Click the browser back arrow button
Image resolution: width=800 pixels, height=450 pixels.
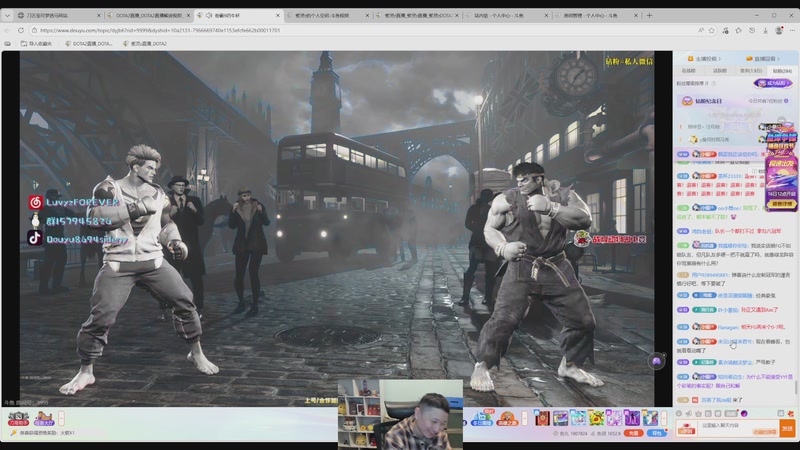point(8,30)
